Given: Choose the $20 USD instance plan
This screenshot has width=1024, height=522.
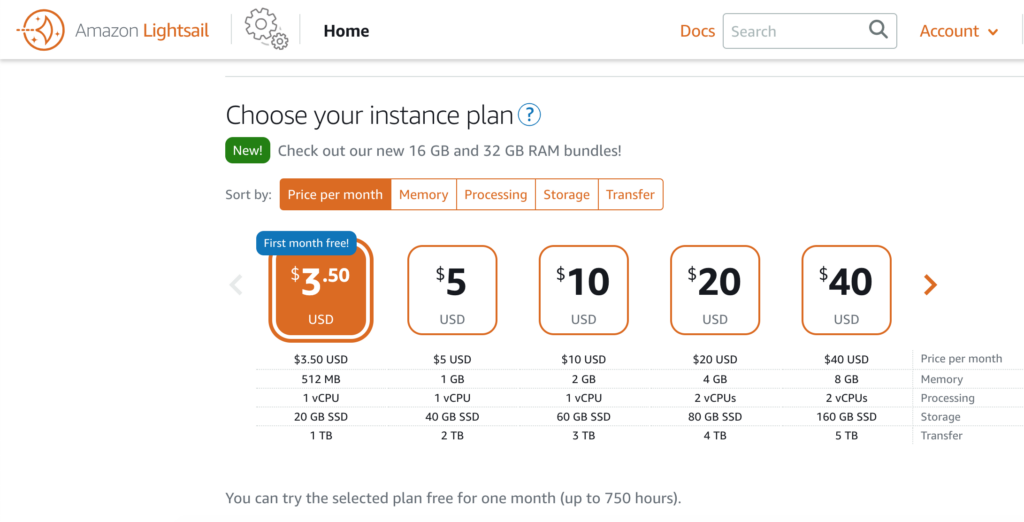Looking at the screenshot, I should tap(715, 290).
